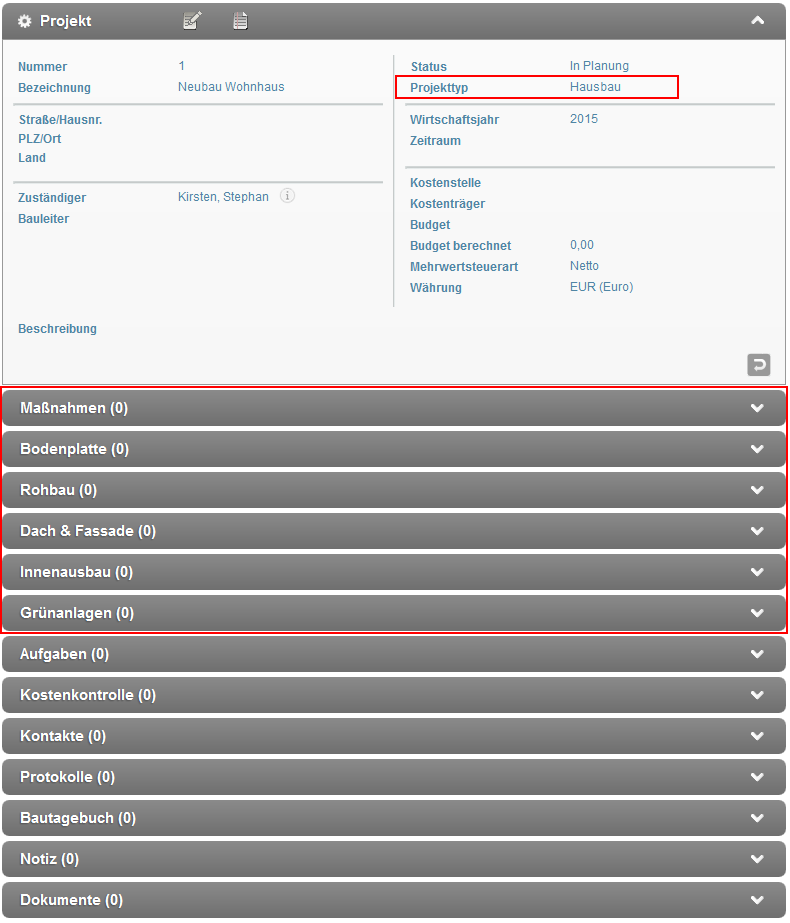Screen dimensions: 790x923
Task: Collapse the Projekt panel using the chevron
Action: click(x=757, y=20)
